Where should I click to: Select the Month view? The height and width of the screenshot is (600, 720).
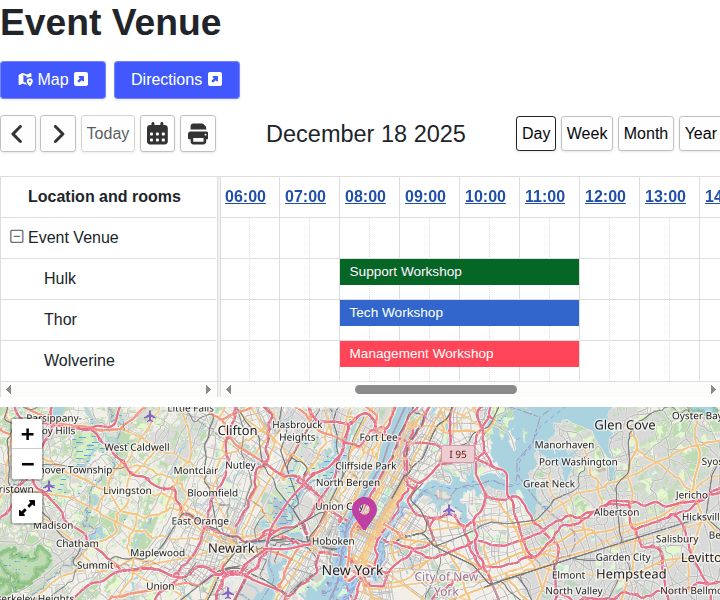pyautogui.click(x=645, y=133)
